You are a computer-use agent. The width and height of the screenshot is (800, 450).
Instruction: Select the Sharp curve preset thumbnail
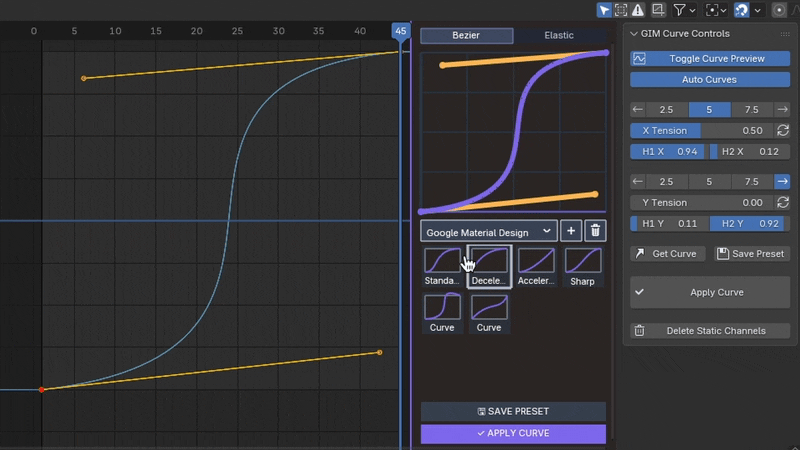(x=582, y=266)
